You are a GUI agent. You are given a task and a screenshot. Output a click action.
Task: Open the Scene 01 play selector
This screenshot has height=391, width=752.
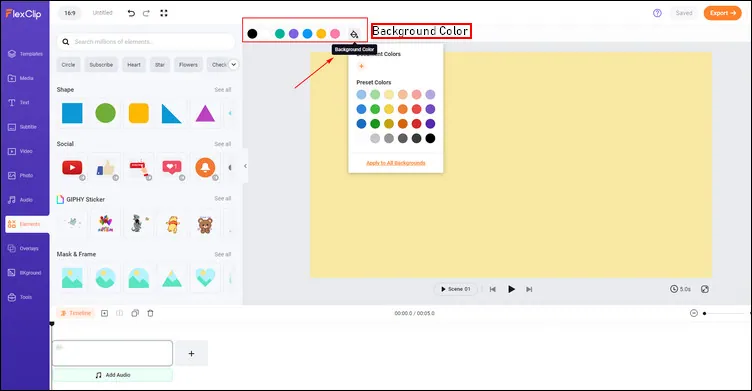click(456, 289)
